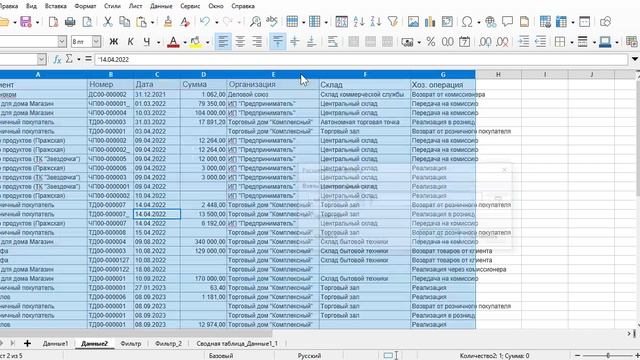This screenshot has height=360, width=640.
Task: Increase indent icon
Action: click(524, 42)
